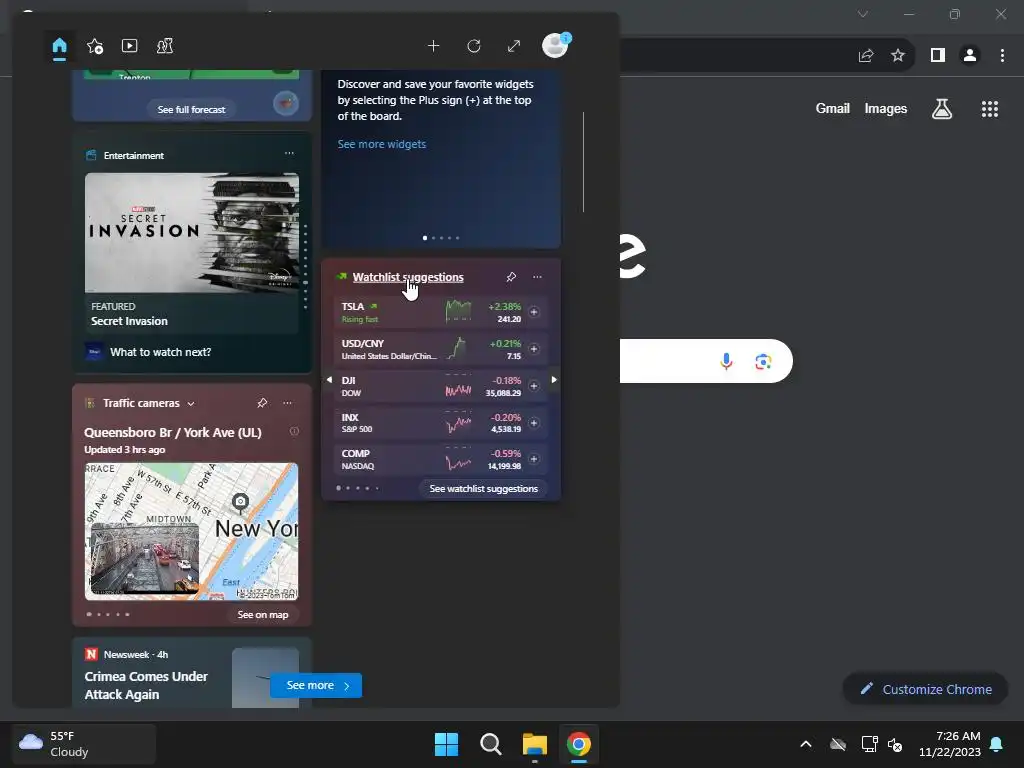1024x768 pixels.
Task: Open taskbar weather widget 55°F Cloudy
Action: [84, 744]
